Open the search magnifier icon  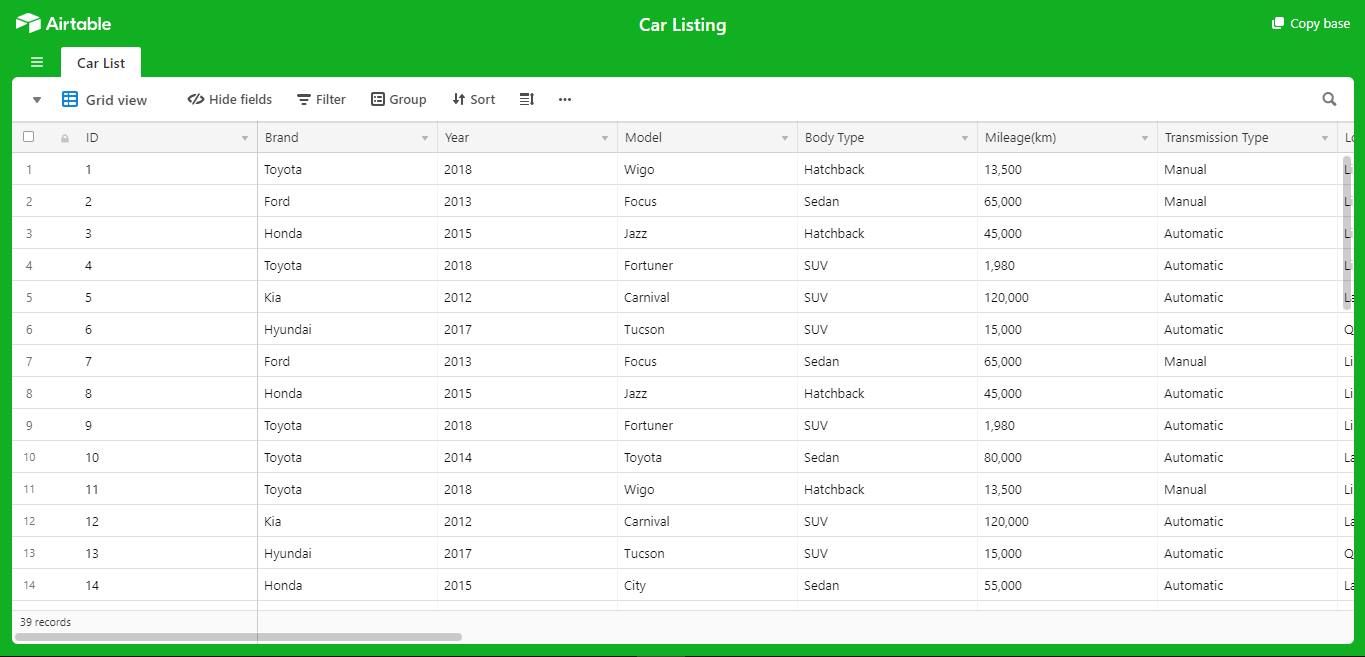[1329, 99]
